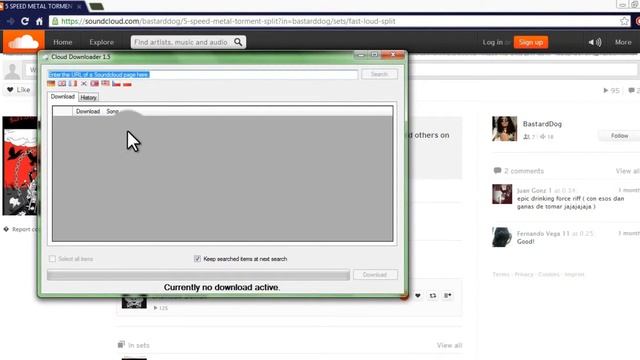Open Juan Gonz 1 commenter profile
640x360 pixels.
pos(534,190)
